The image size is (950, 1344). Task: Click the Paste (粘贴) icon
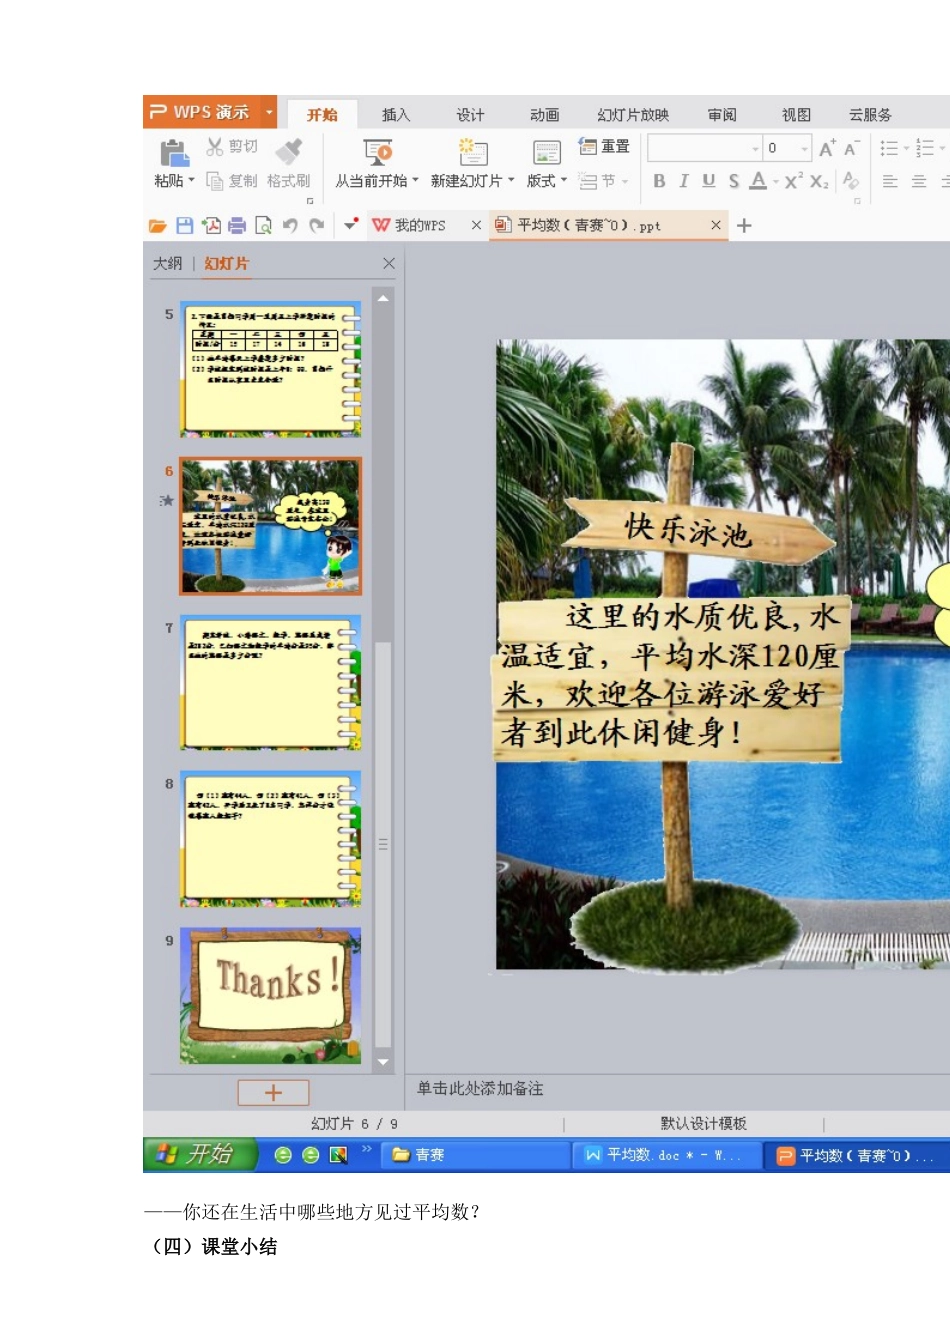click(x=174, y=153)
